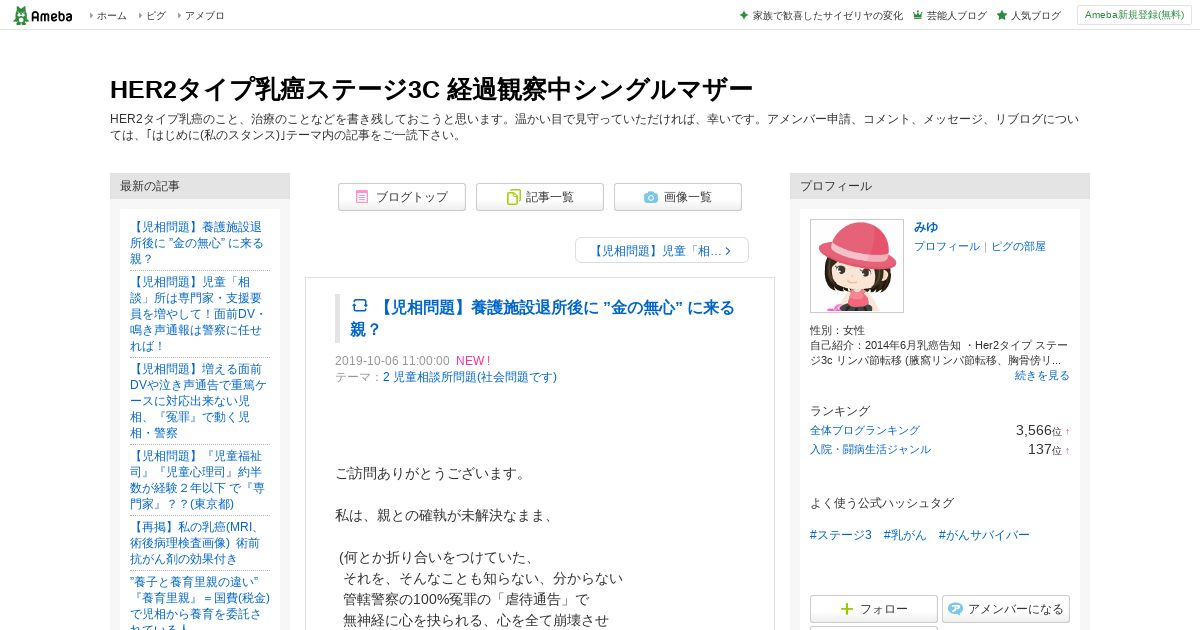Screen dimensions: 1200x630
Task: Open article title 養護施設退所後に "金の無心" に来る親？
Action: tap(542, 318)
